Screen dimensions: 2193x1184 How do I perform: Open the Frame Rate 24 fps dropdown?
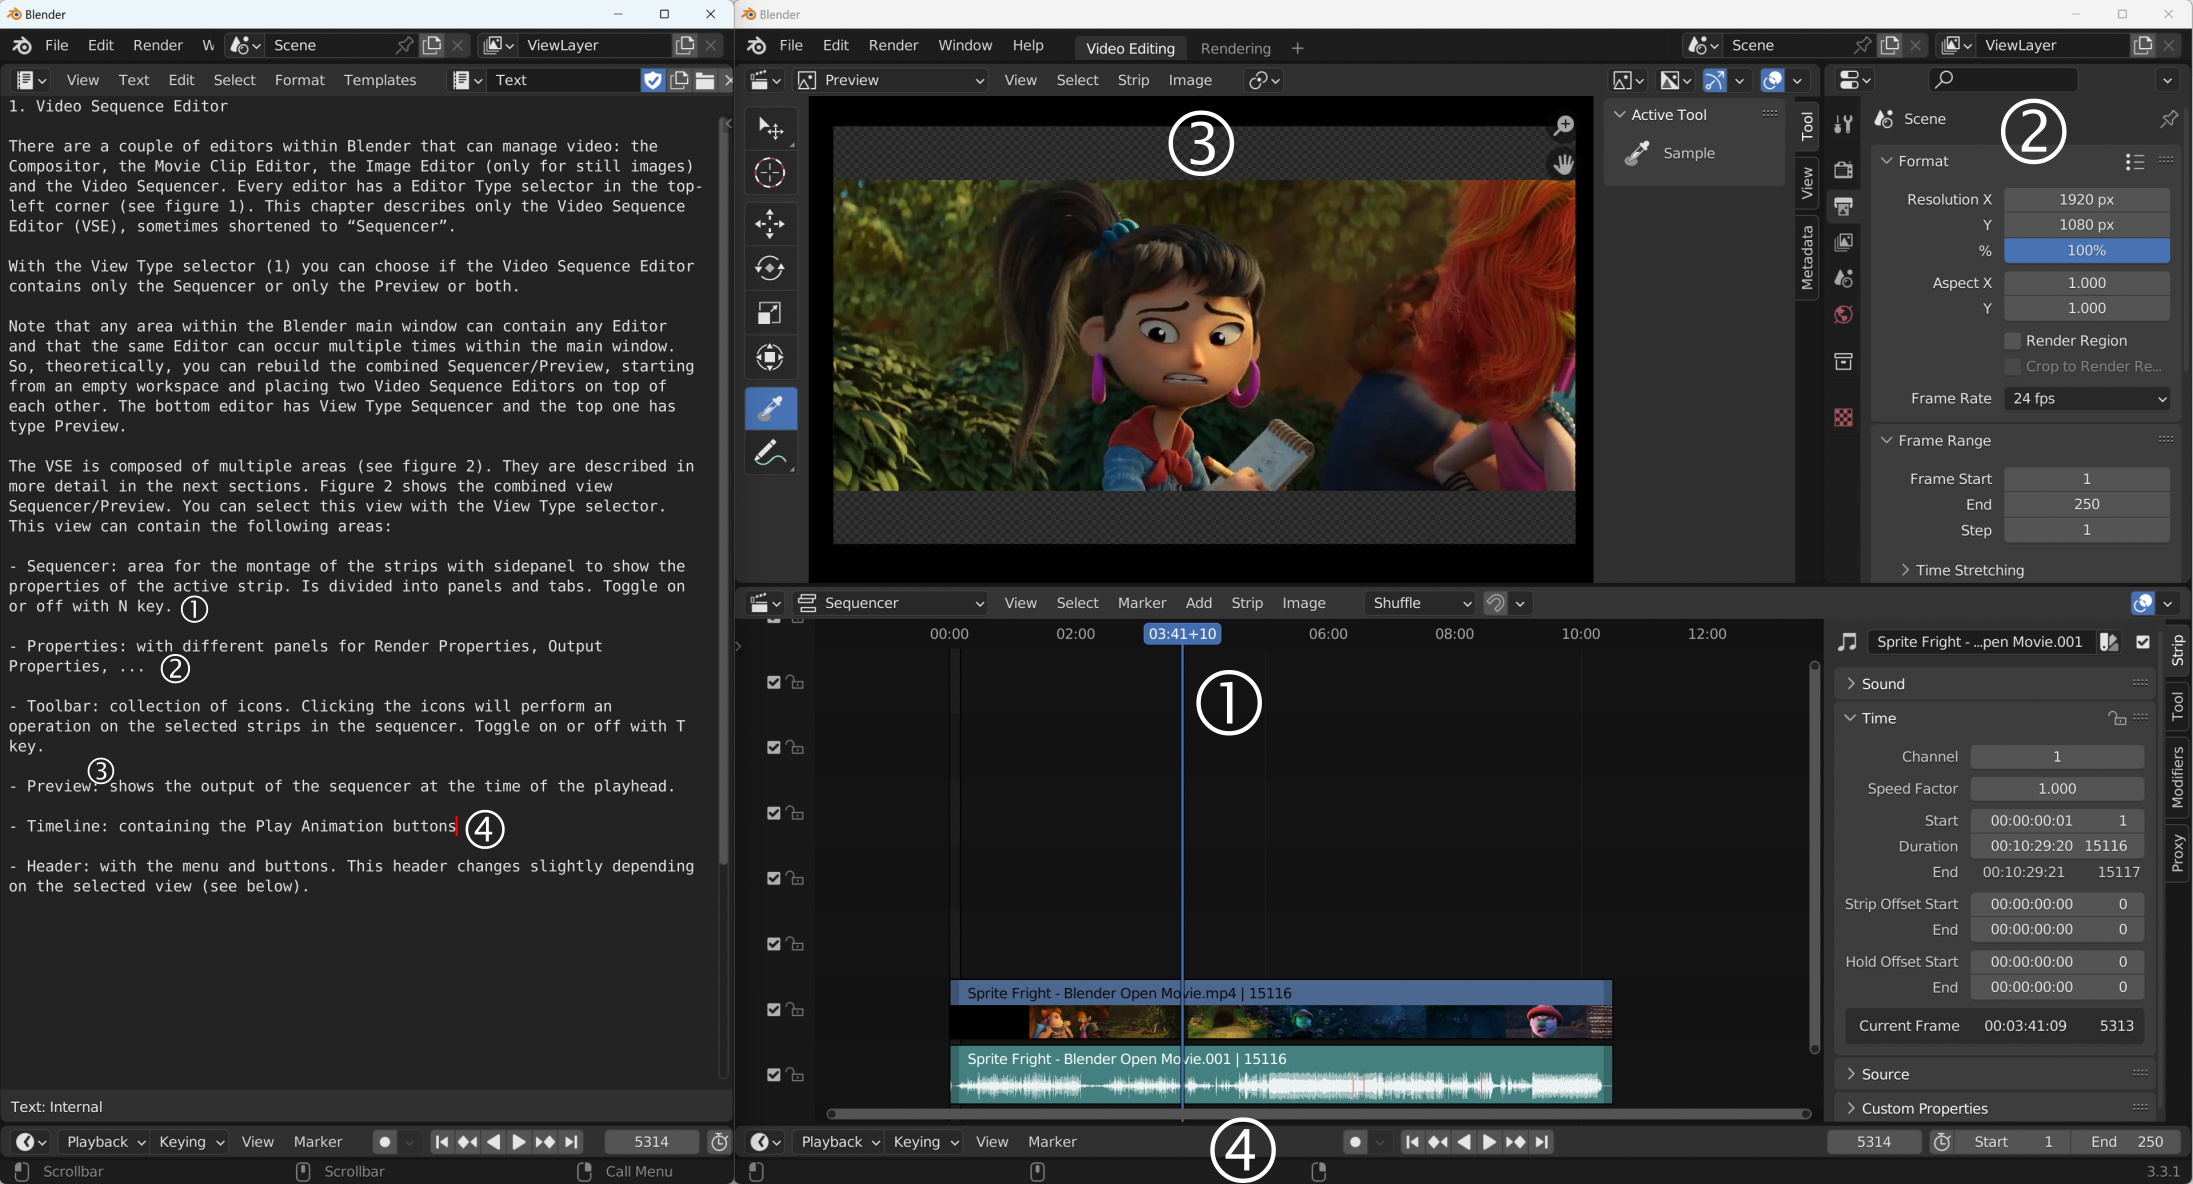coord(2087,398)
